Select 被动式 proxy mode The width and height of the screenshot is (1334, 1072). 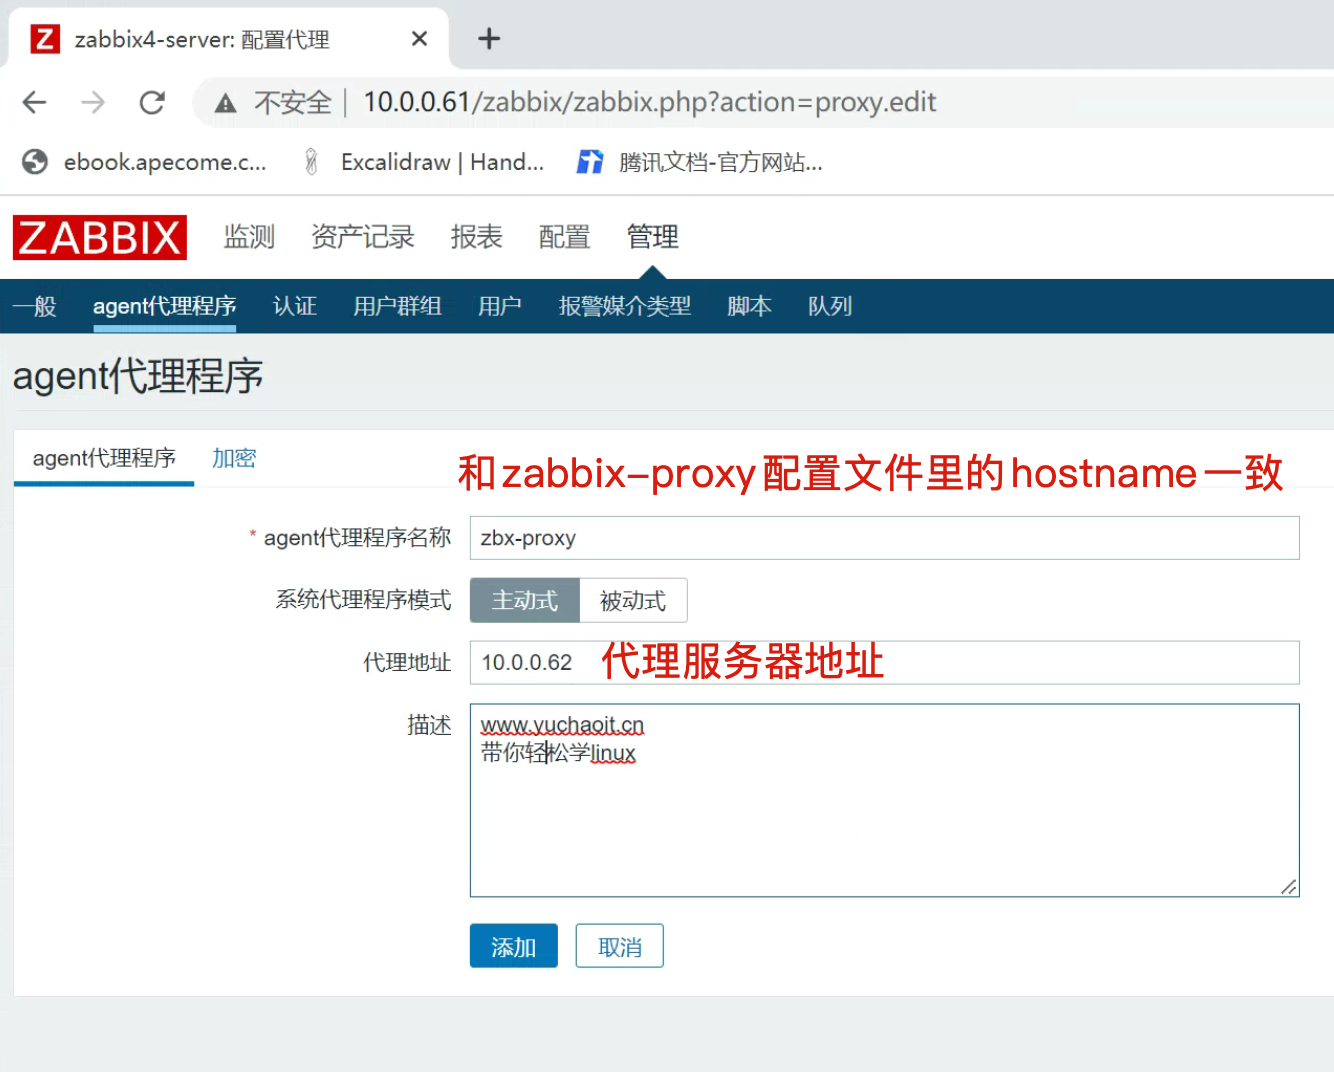[x=632, y=600]
